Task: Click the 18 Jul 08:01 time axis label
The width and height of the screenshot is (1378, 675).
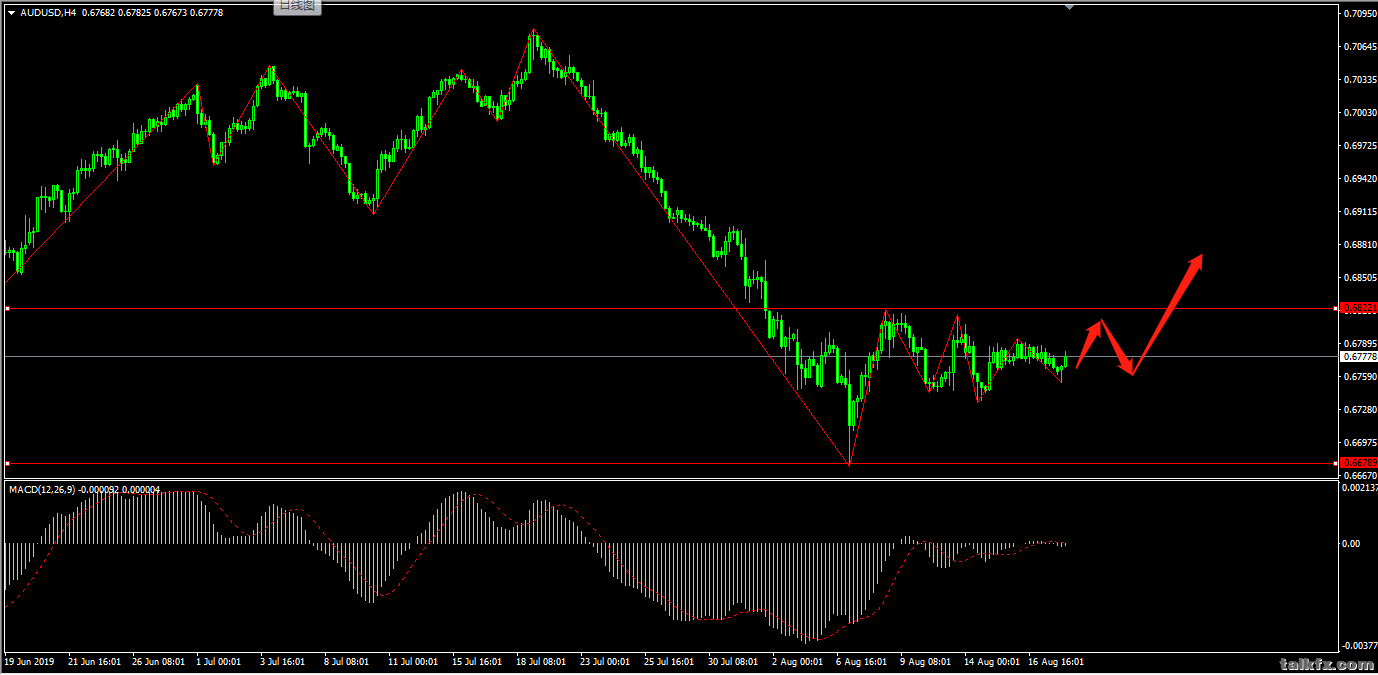Action: click(543, 662)
